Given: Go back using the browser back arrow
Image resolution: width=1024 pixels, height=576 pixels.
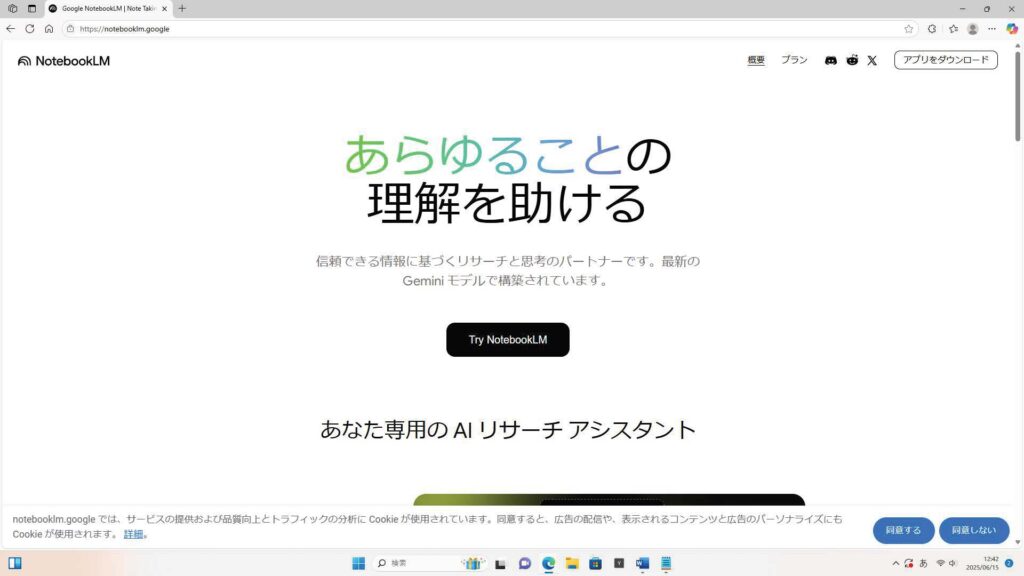Looking at the screenshot, I should [10, 29].
